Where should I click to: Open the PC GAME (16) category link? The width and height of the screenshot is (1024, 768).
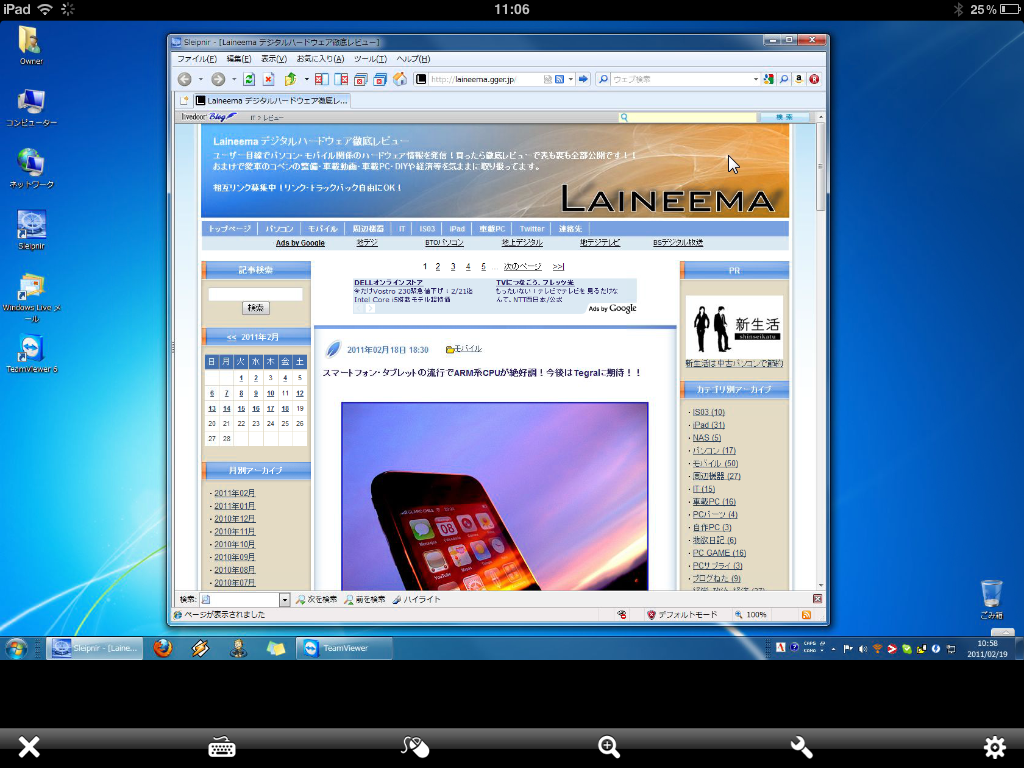pos(719,552)
